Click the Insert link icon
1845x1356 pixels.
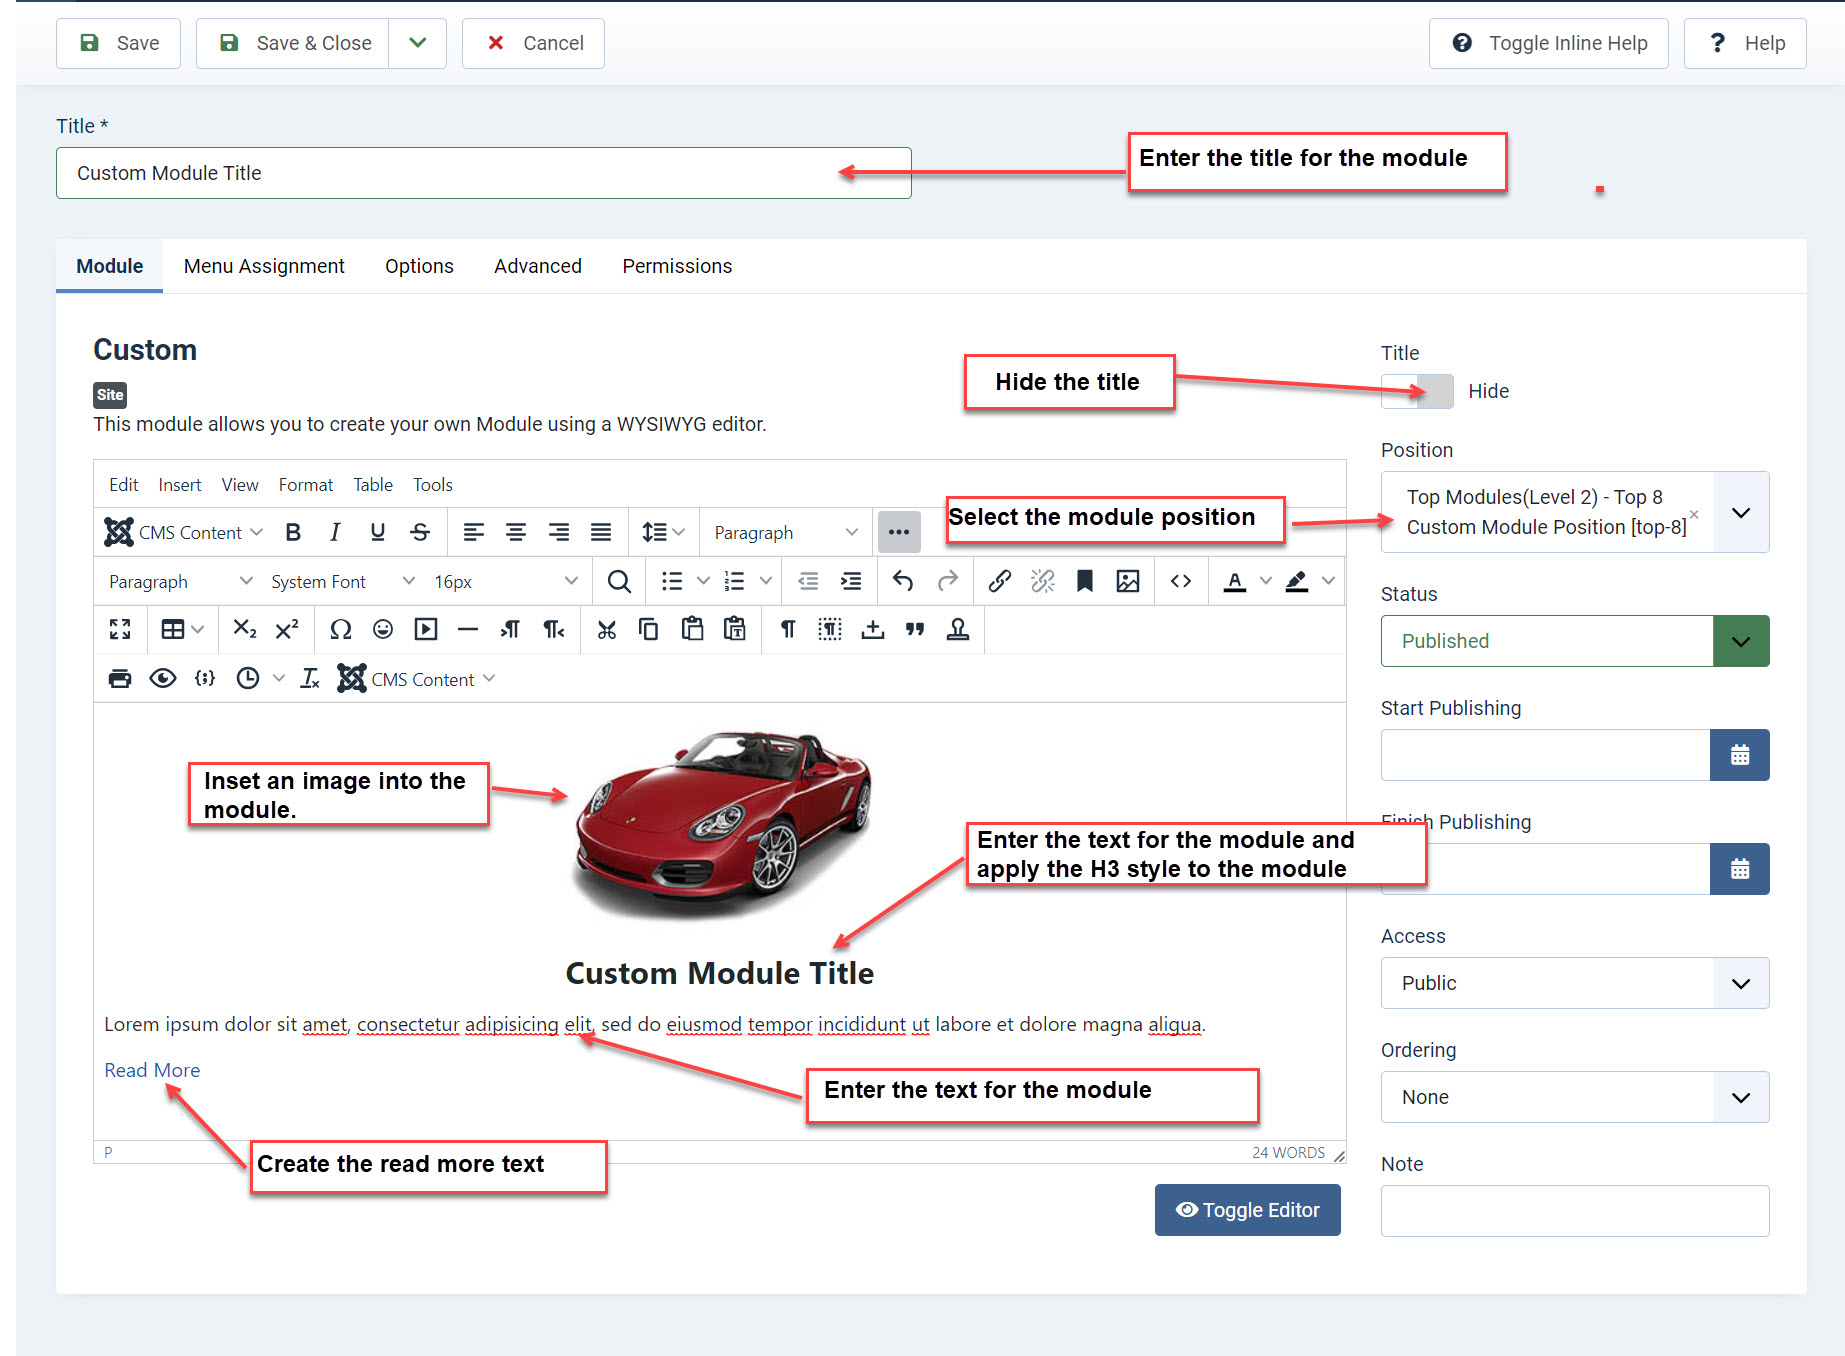pos(999,581)
